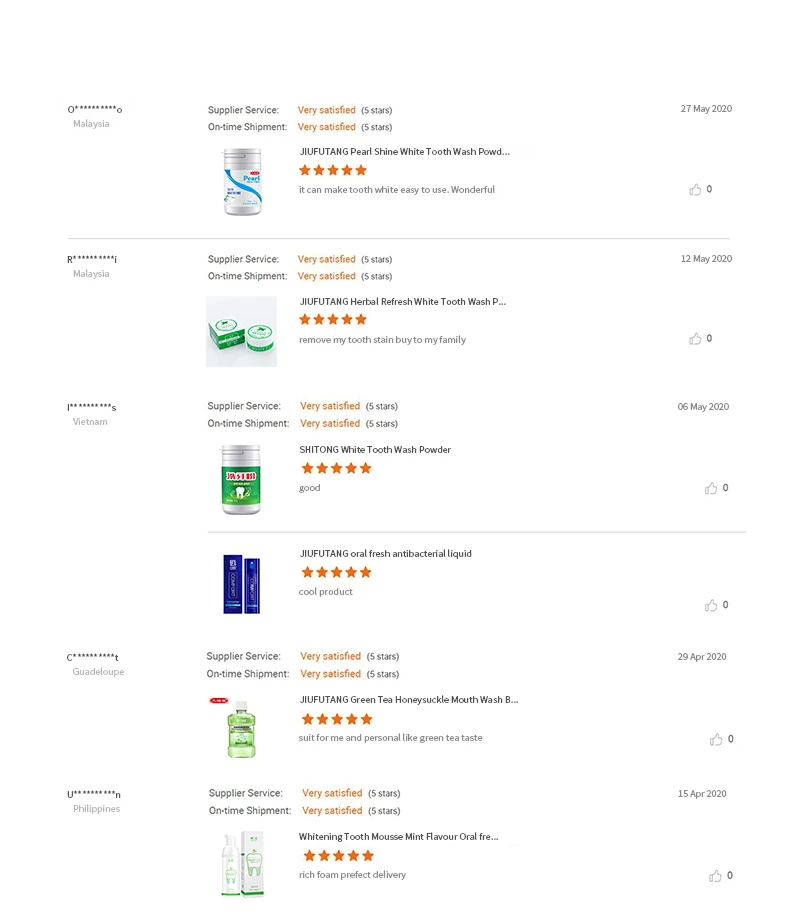Click Whitening Tooth Mousse Mint Flavour title
Screen dimensions: 800x916
[x=398, y=837]
